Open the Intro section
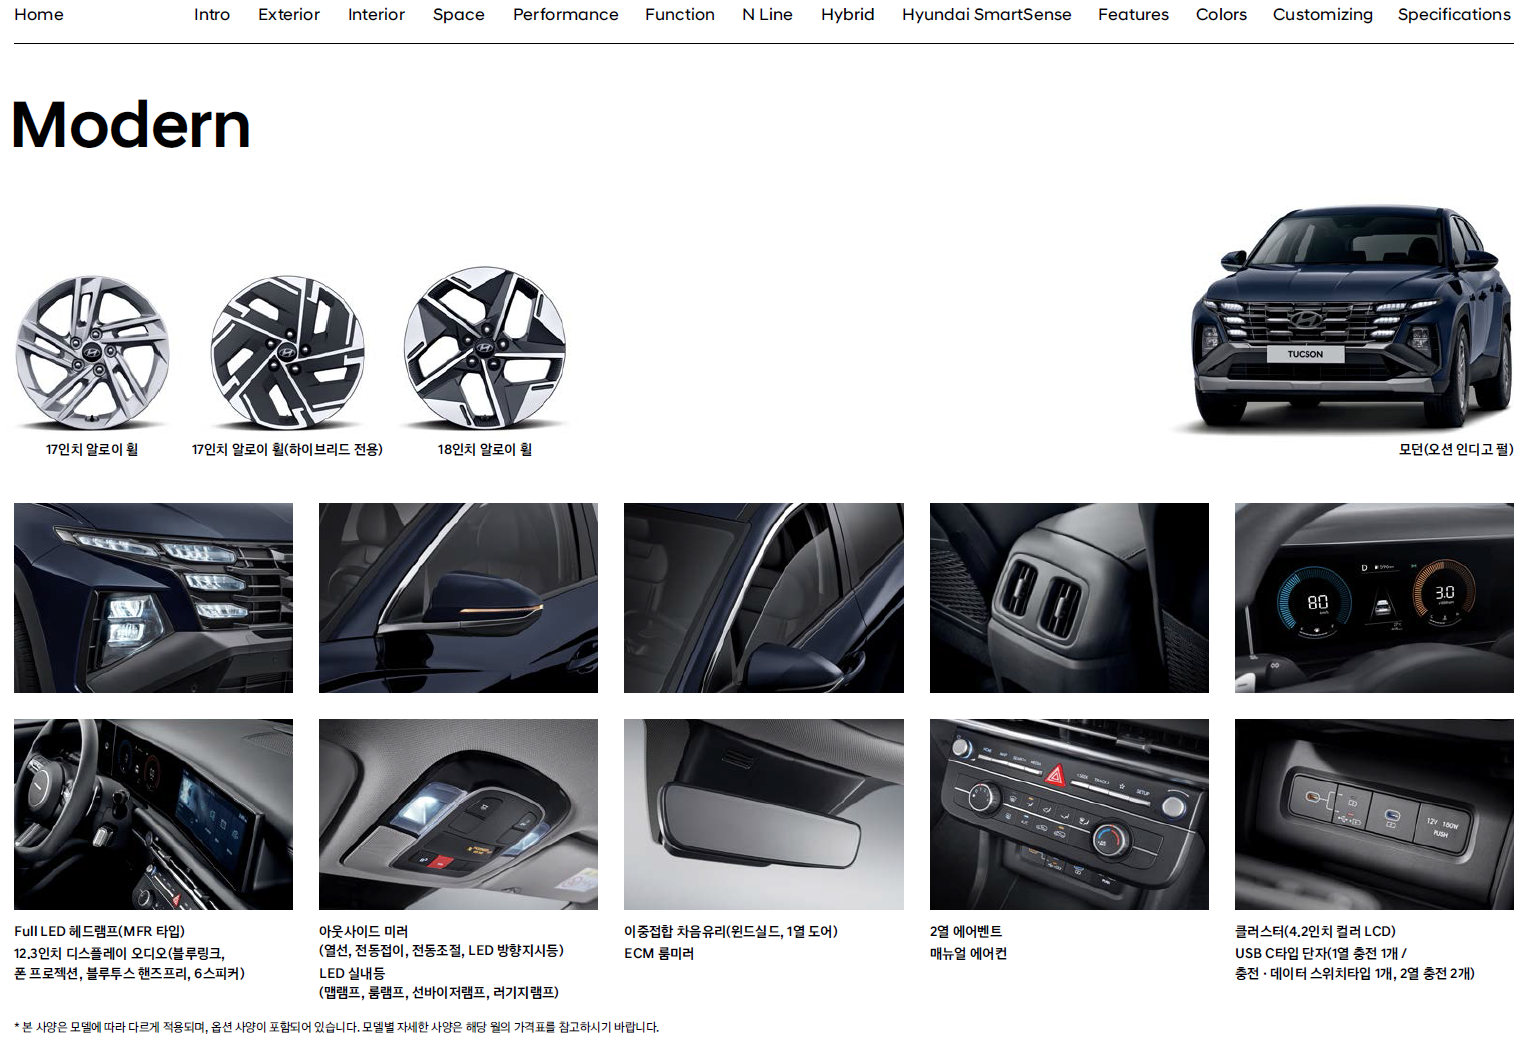Screen dimensions: 1525x1050 212,15
